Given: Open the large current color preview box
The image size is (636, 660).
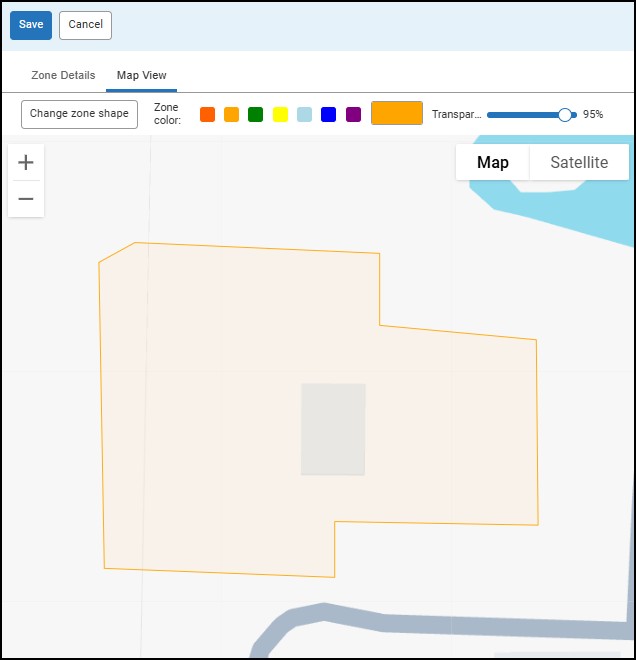Looking at the screenshot, I should (x=397, y=114).
